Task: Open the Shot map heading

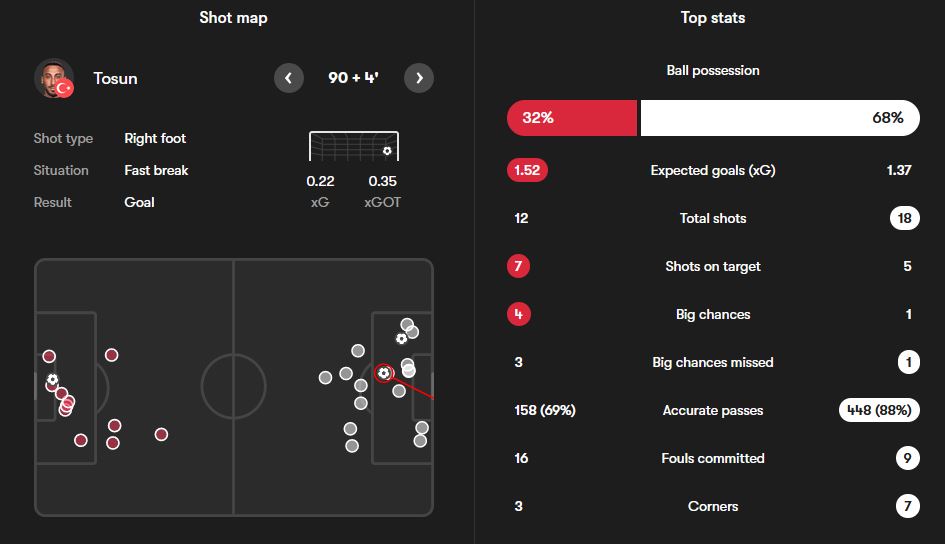Action: [233, 18]
